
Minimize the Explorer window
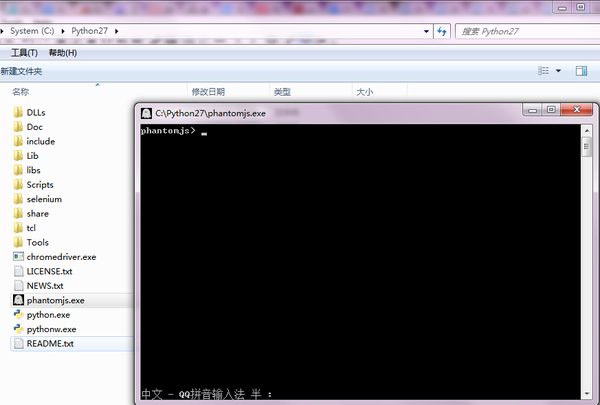tap(562, 7)
